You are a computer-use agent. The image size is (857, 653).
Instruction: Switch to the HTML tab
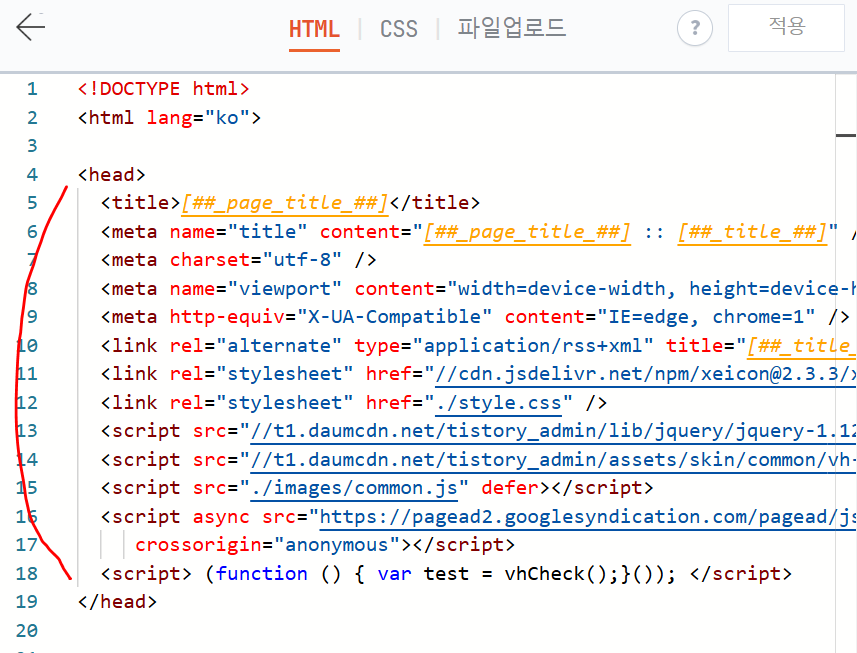(x=314, y=29)
